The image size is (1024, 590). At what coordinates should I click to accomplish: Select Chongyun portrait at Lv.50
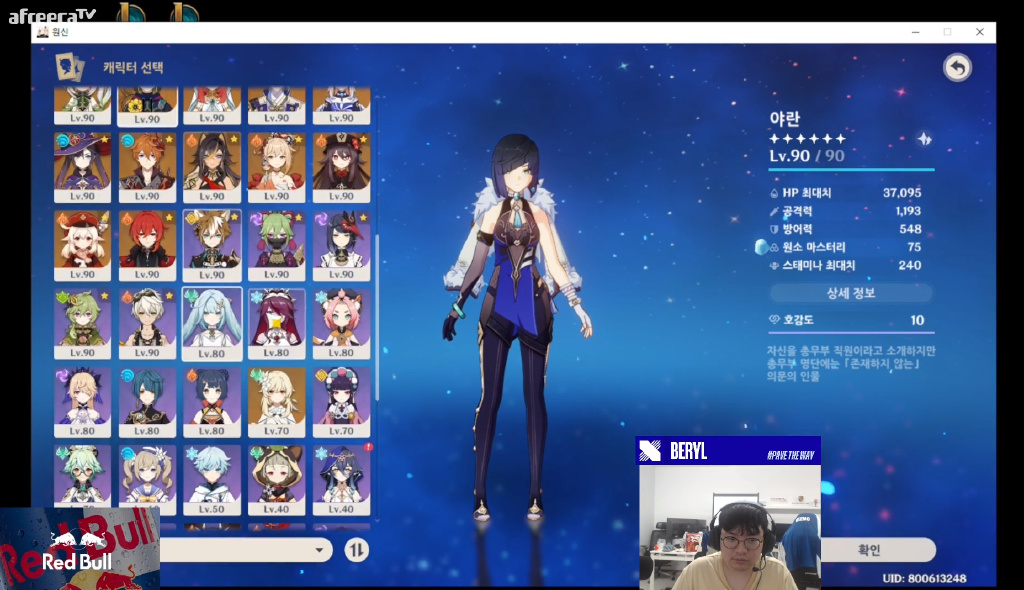(x=212, y=481)
